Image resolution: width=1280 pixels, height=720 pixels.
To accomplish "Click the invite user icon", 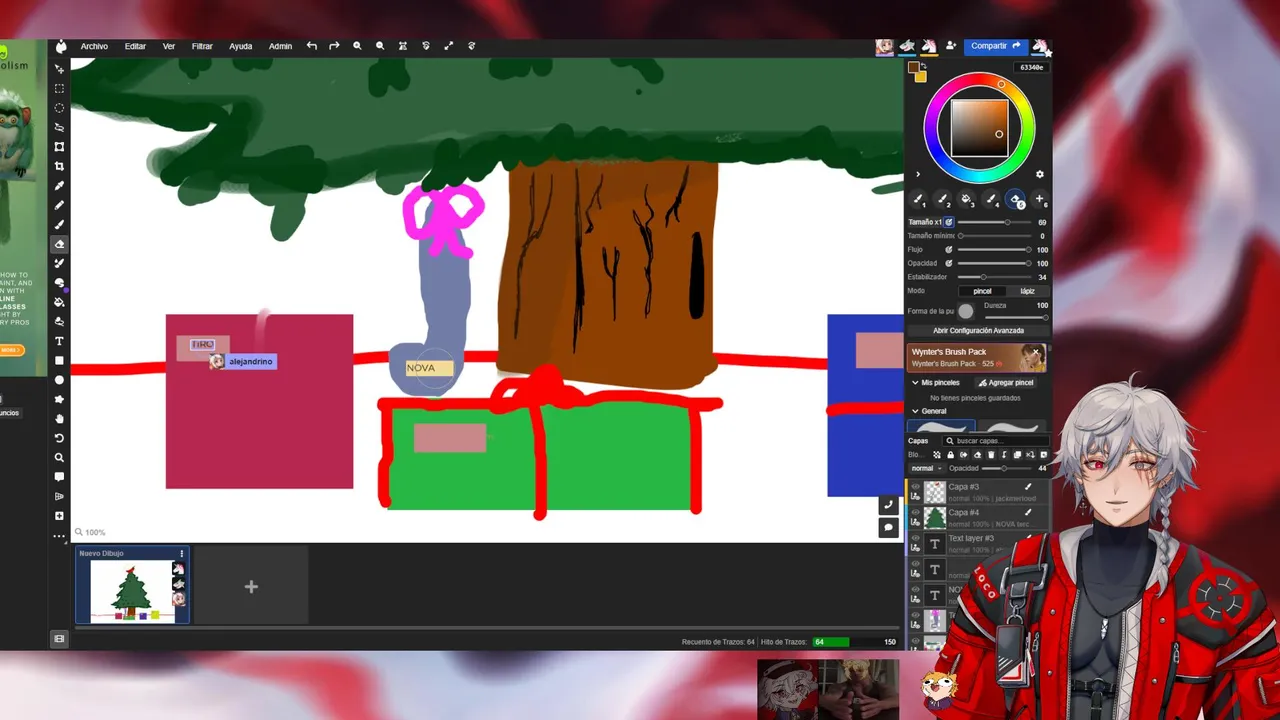I will pos(951,46).
